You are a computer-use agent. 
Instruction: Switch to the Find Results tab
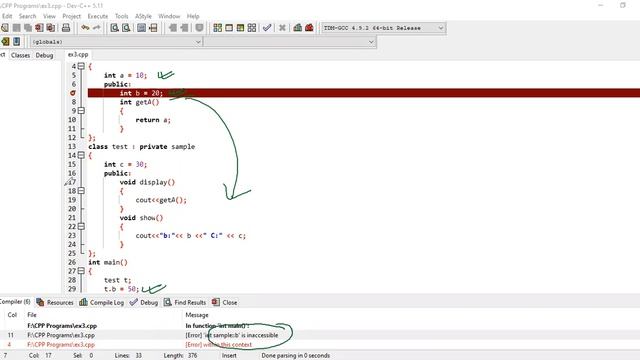tap(185, 302)
